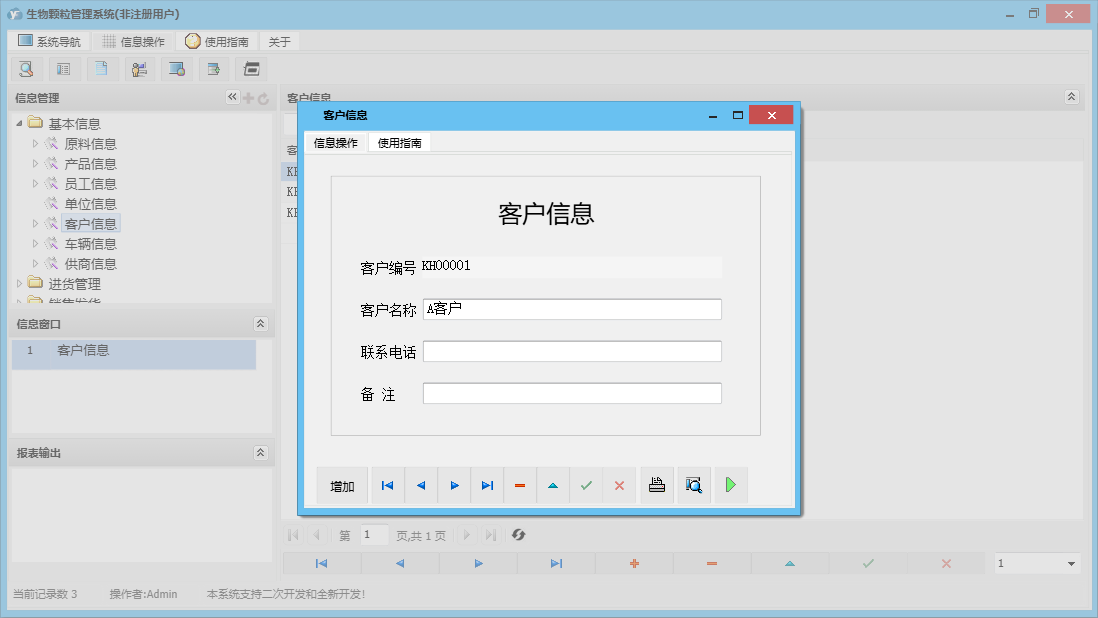Select the search/browse icon on the main toolbar

point(26,69)
